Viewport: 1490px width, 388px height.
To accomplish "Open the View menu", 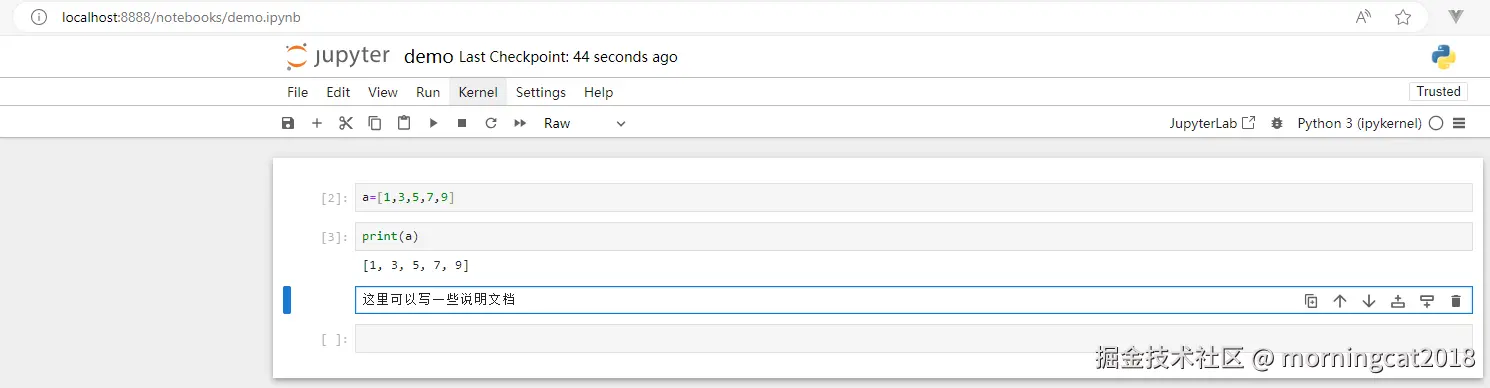I will [x=383, y=92].
